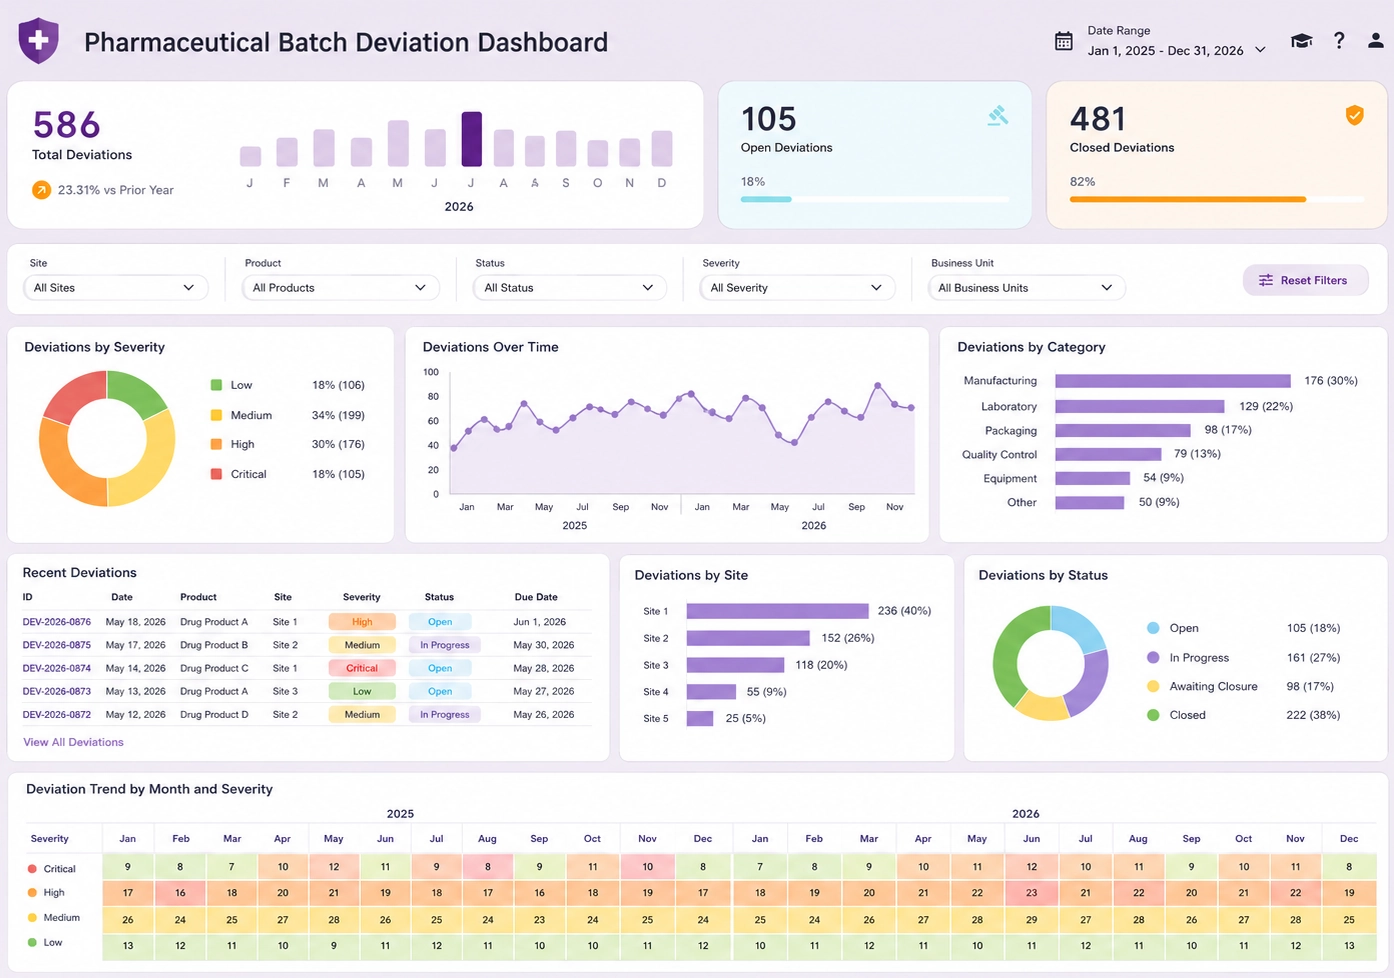Open deviation DEV-2026-0876 record
Image resolution: width=1394 pixels, height=978 pixels.
point(57,622)
